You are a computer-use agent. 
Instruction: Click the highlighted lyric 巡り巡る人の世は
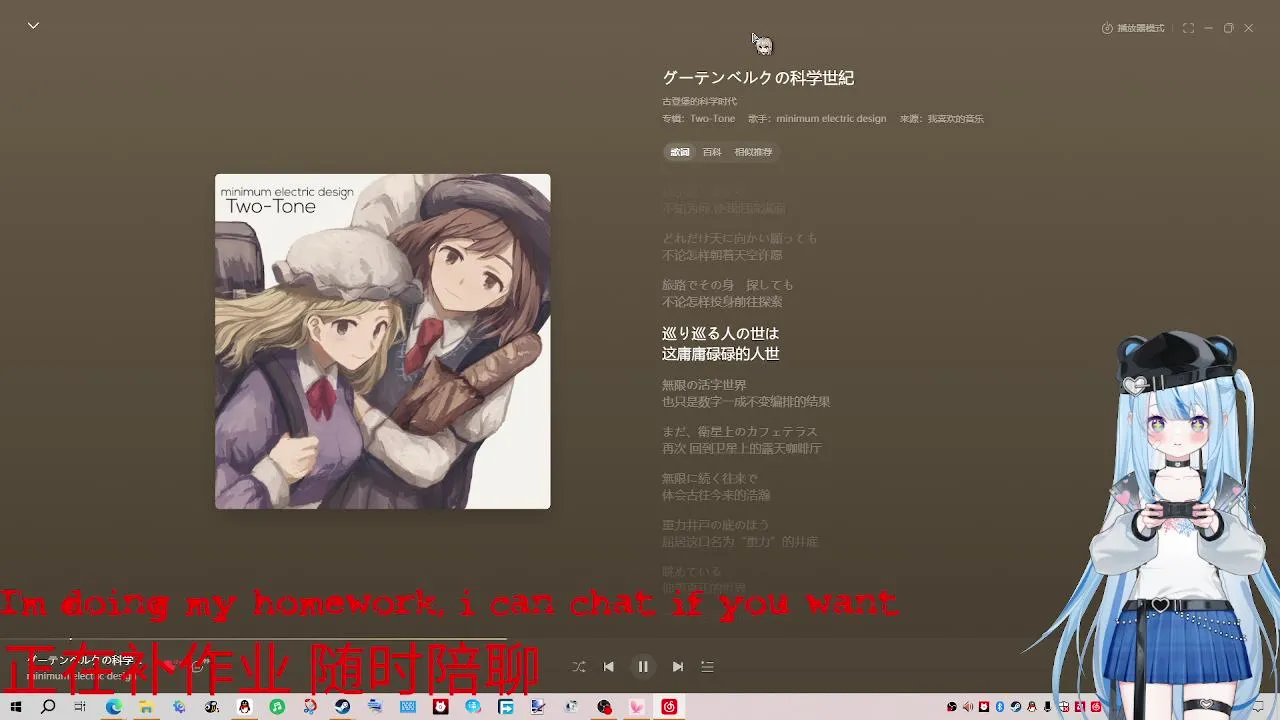coord(720,333)
